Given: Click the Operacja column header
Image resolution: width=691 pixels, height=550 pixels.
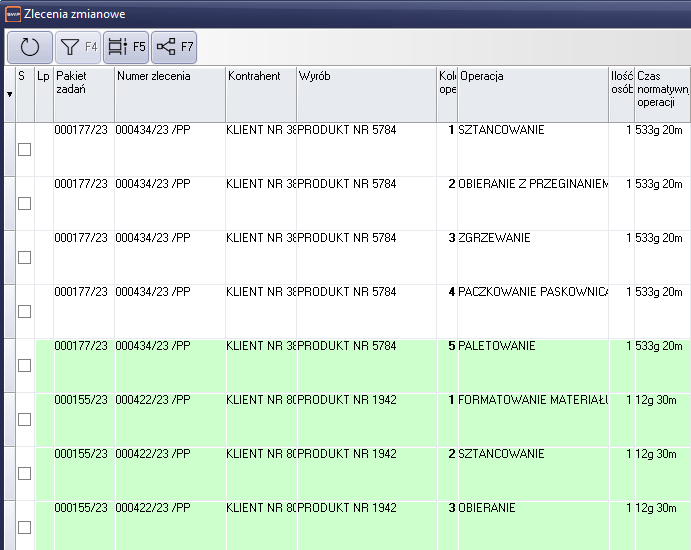Looking at the screenshot, I should tap(532, 77).
